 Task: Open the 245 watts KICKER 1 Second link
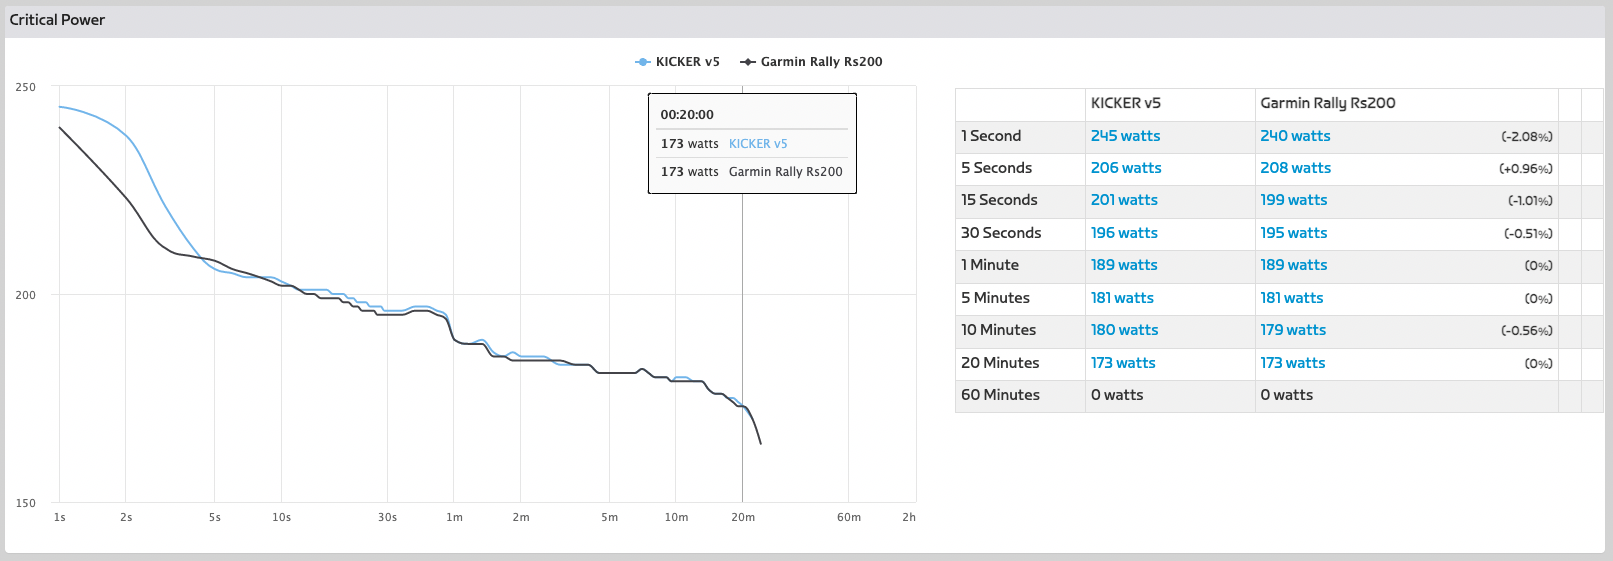1125,136
